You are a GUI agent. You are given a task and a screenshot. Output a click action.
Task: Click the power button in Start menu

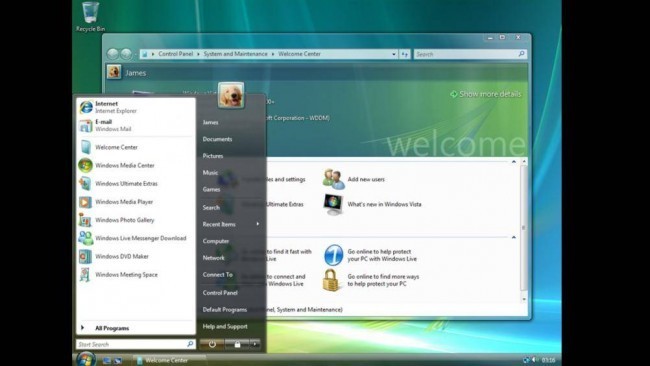point(212,344)
